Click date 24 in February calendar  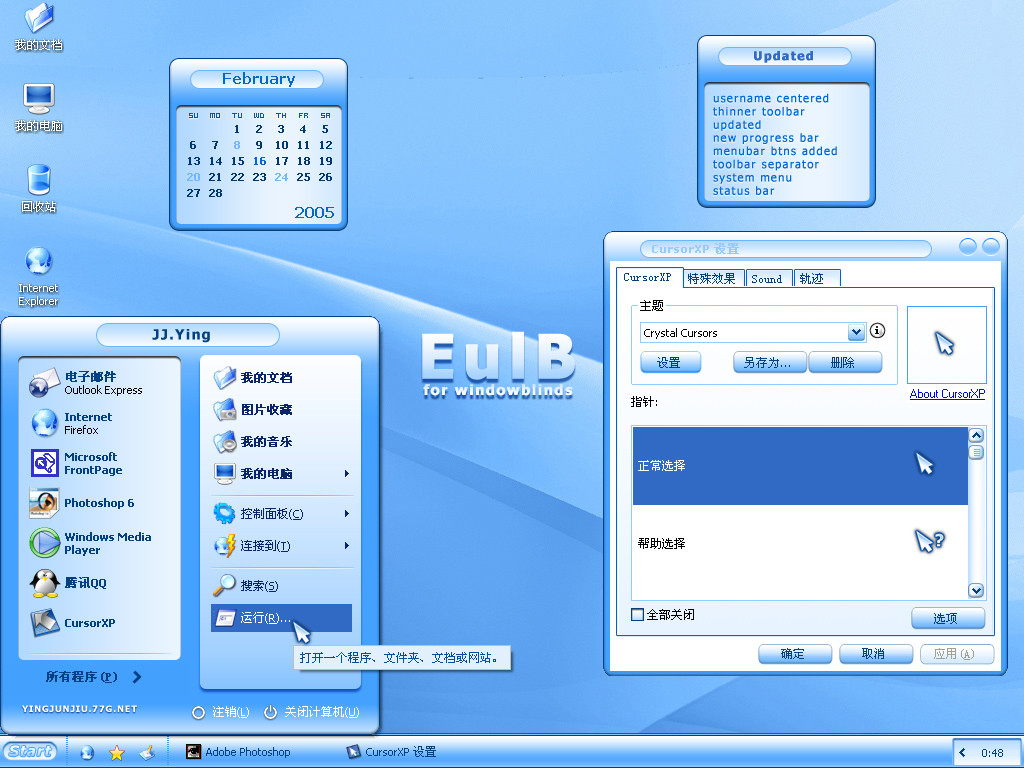(281, 177)
